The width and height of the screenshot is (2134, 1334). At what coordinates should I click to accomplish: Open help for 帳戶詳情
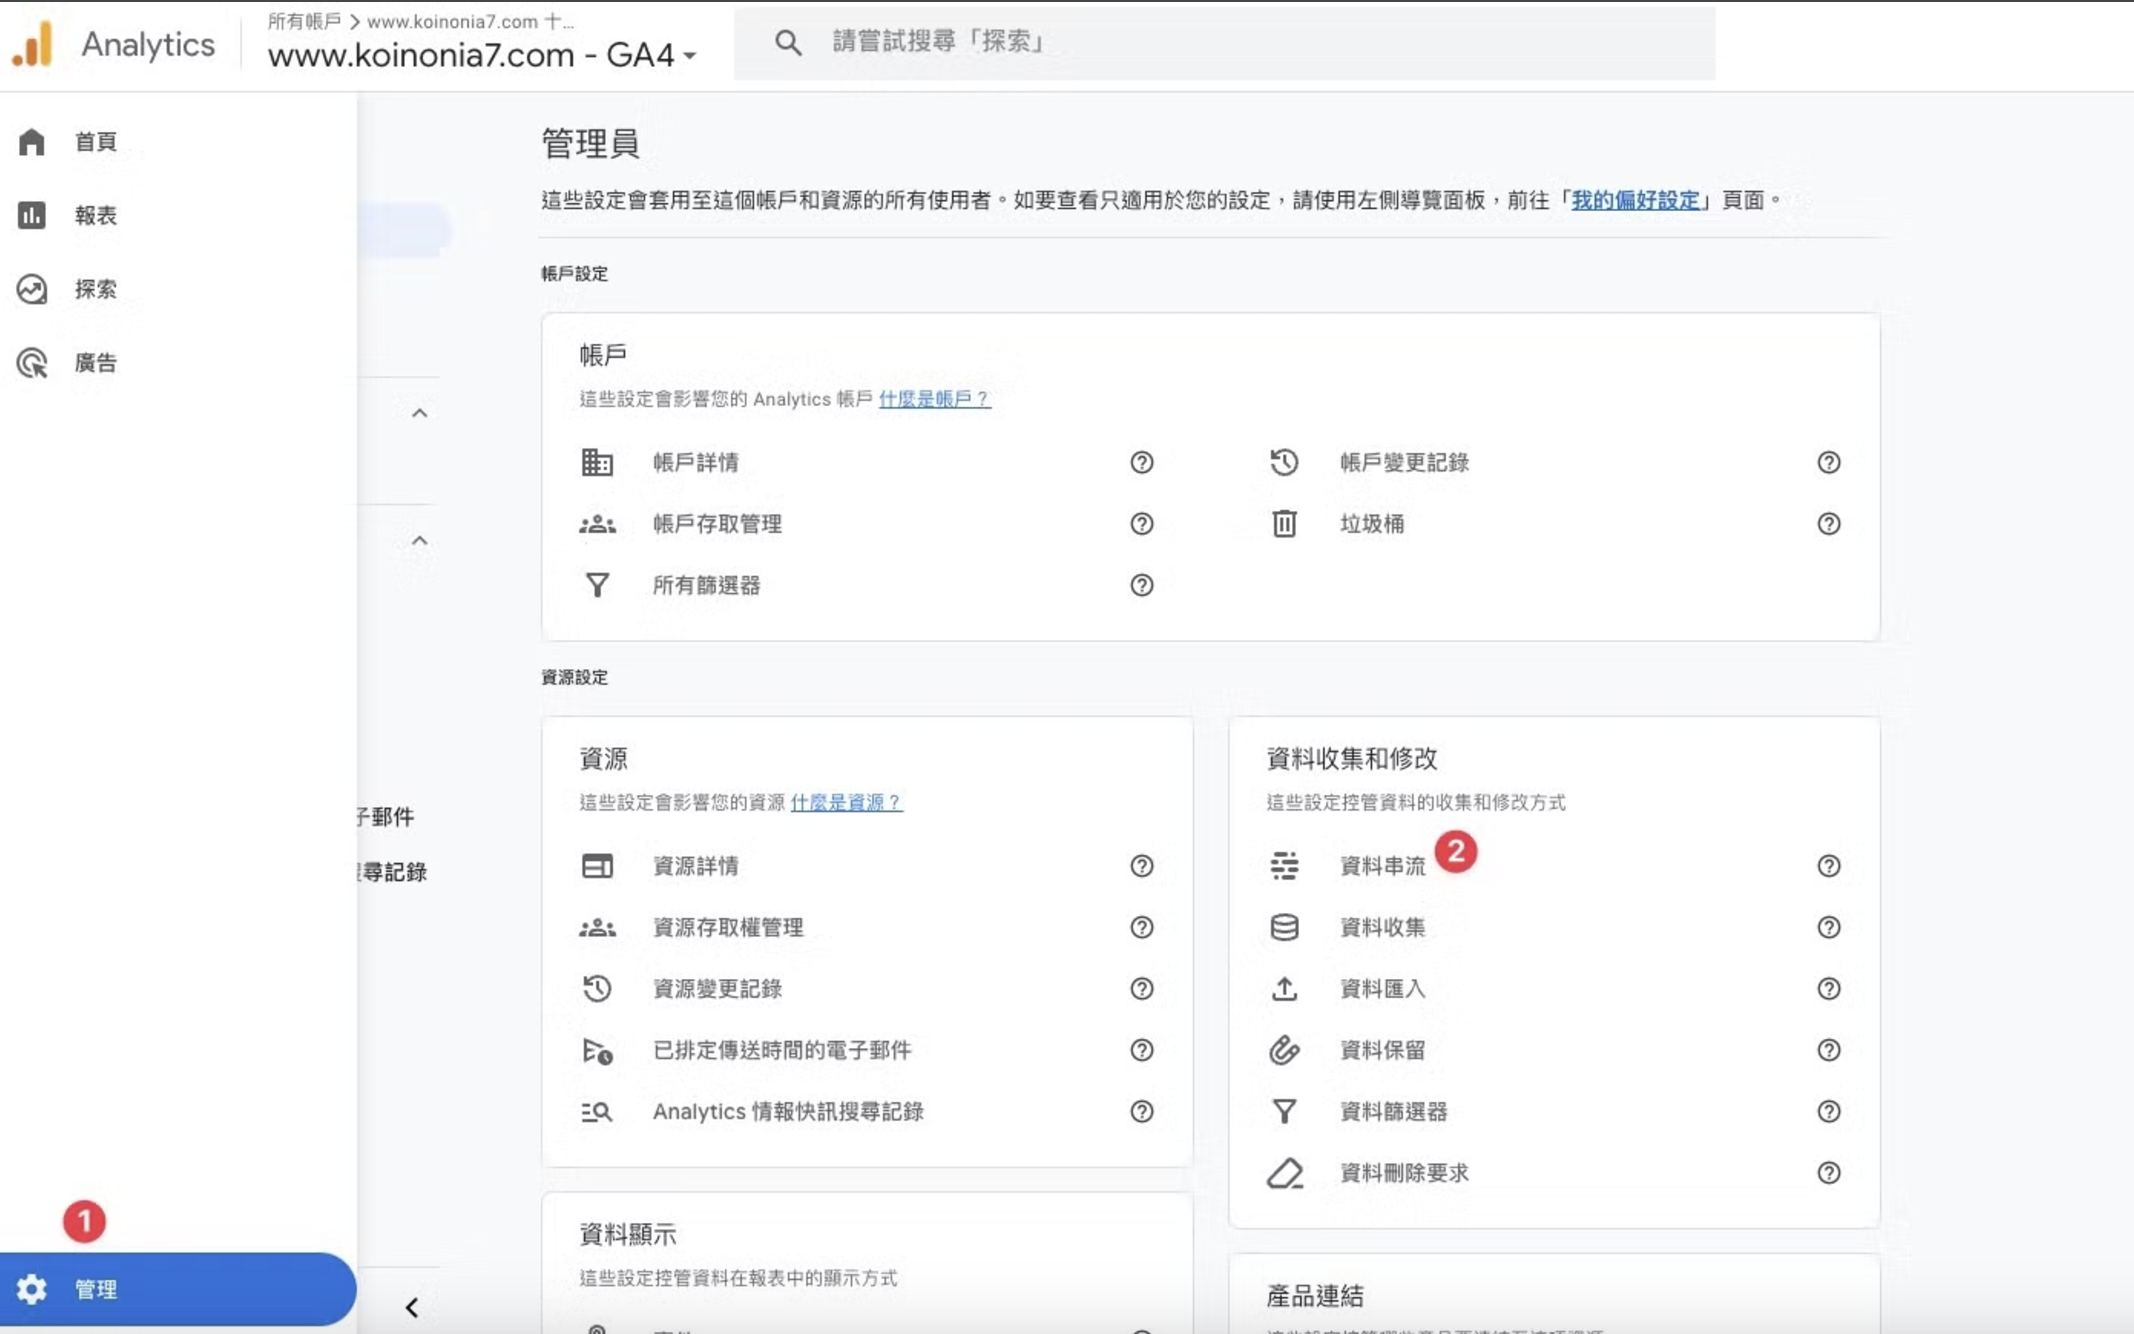point(1141,462)
